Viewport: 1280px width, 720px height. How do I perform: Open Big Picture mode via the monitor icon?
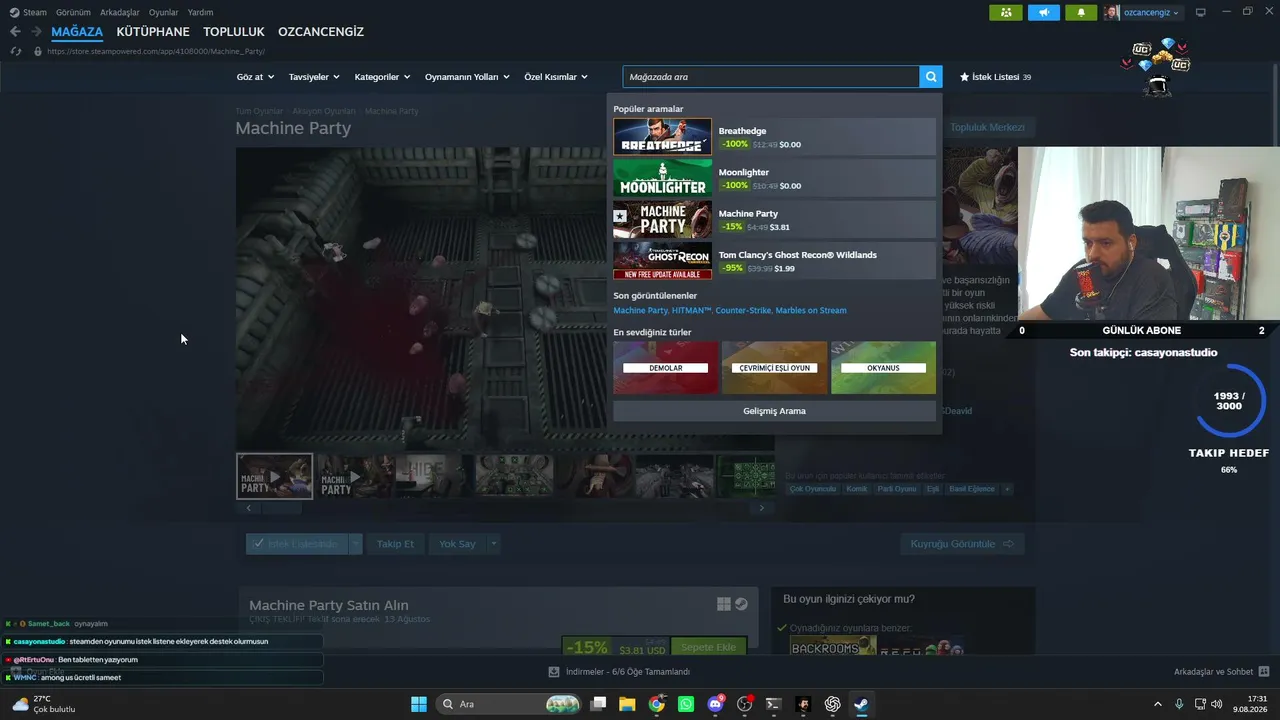[x=1201, y=12]
